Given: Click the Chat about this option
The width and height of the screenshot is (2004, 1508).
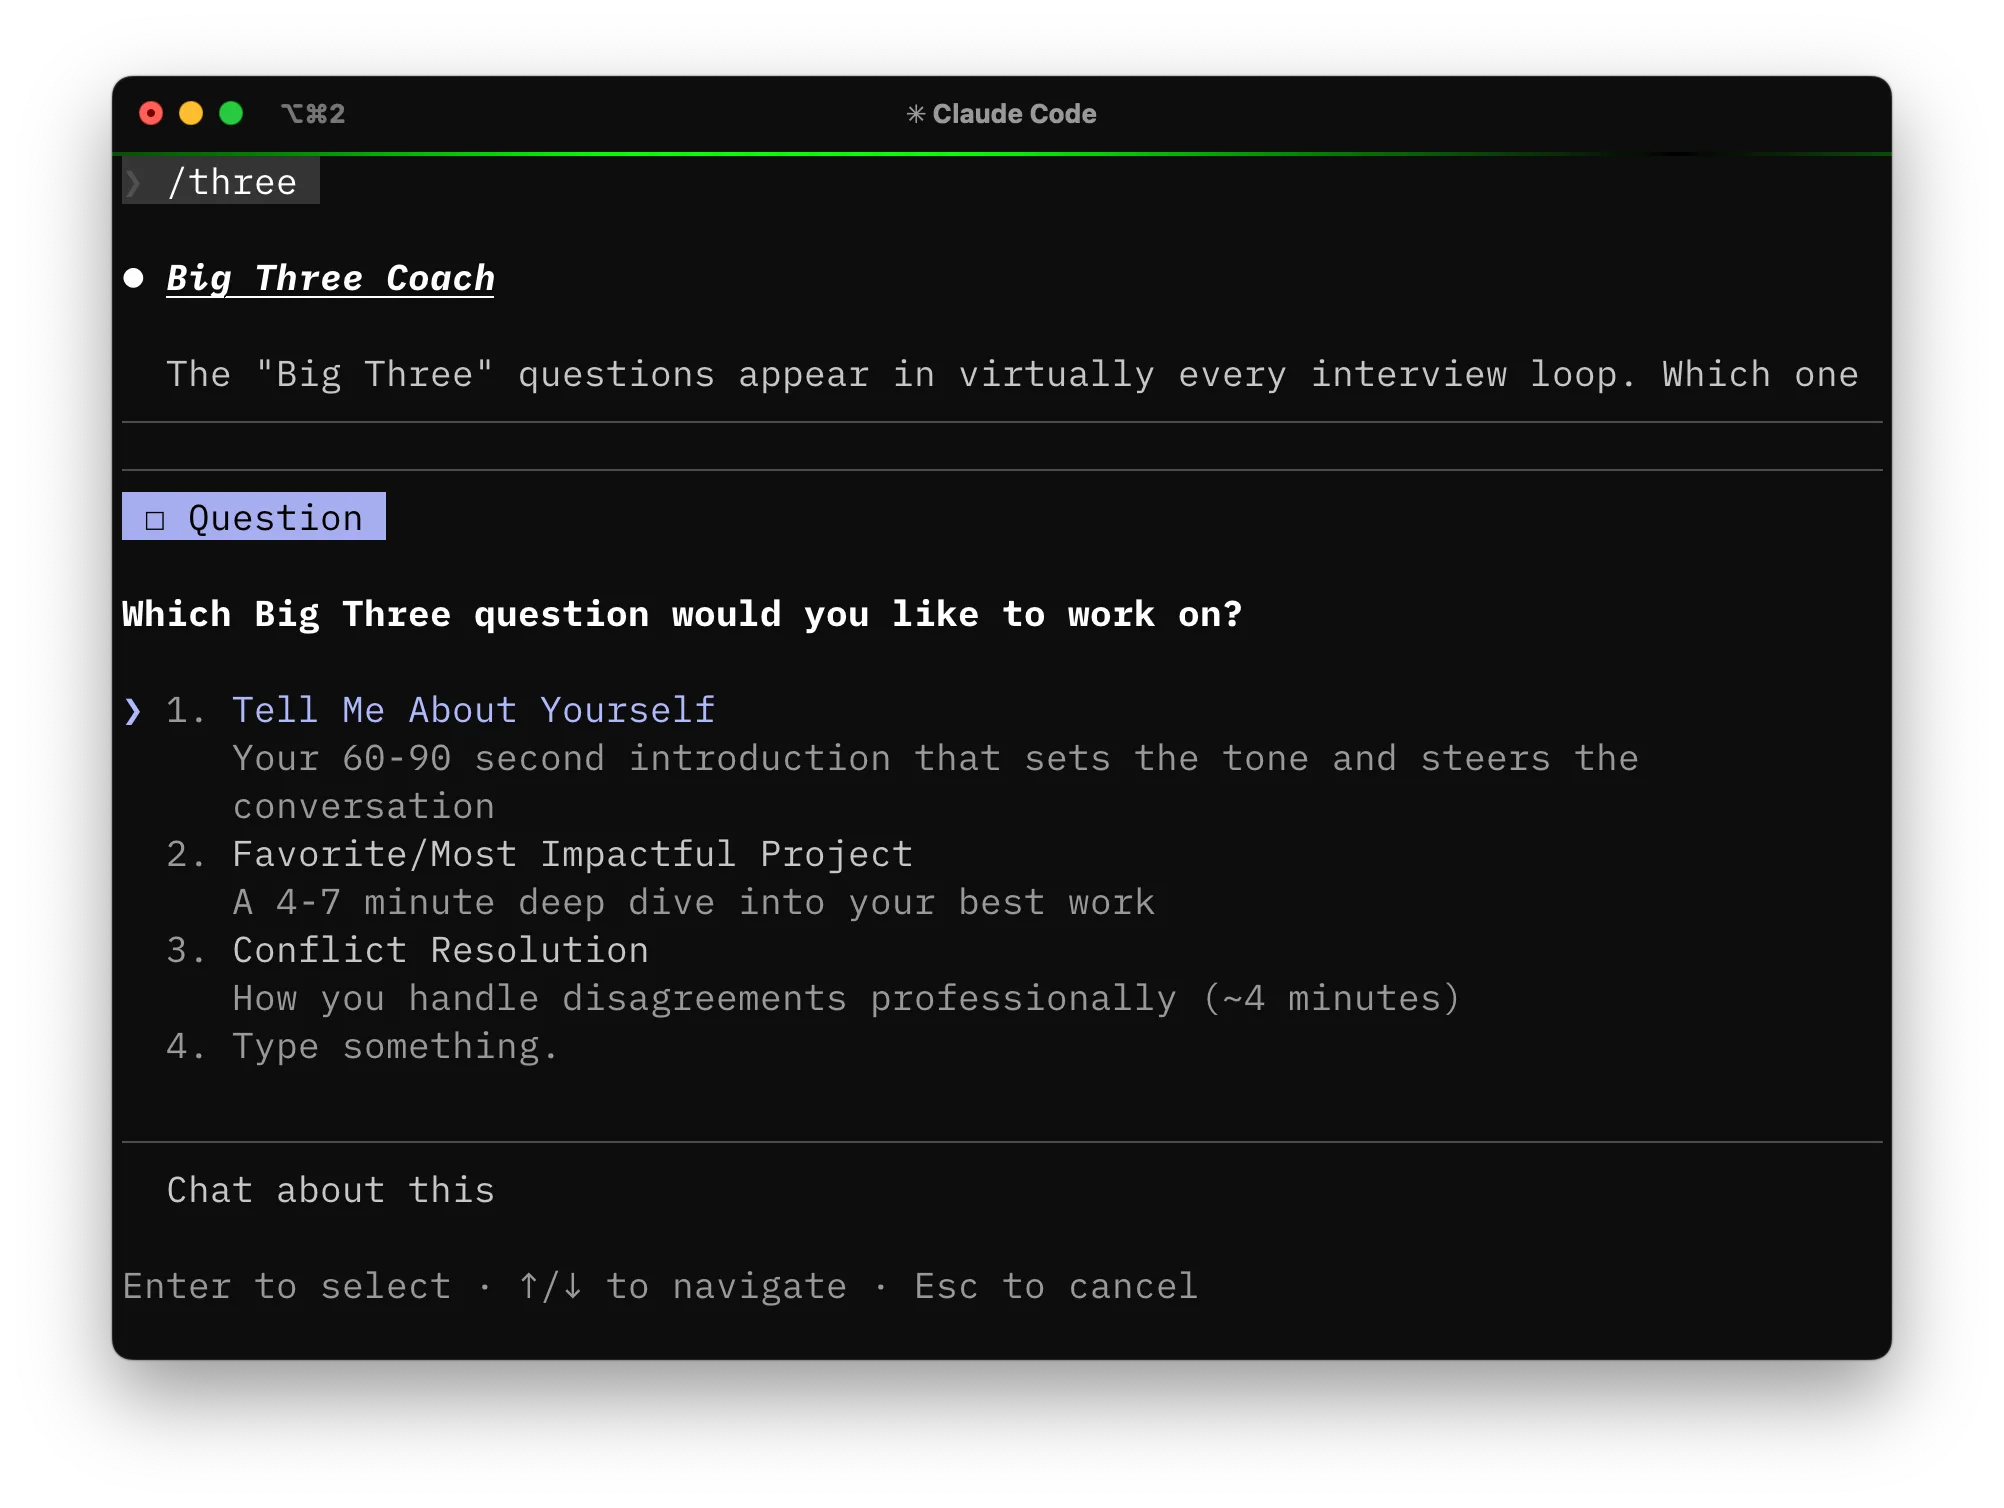Looking at the screenshot, I should coord(330,1190).
